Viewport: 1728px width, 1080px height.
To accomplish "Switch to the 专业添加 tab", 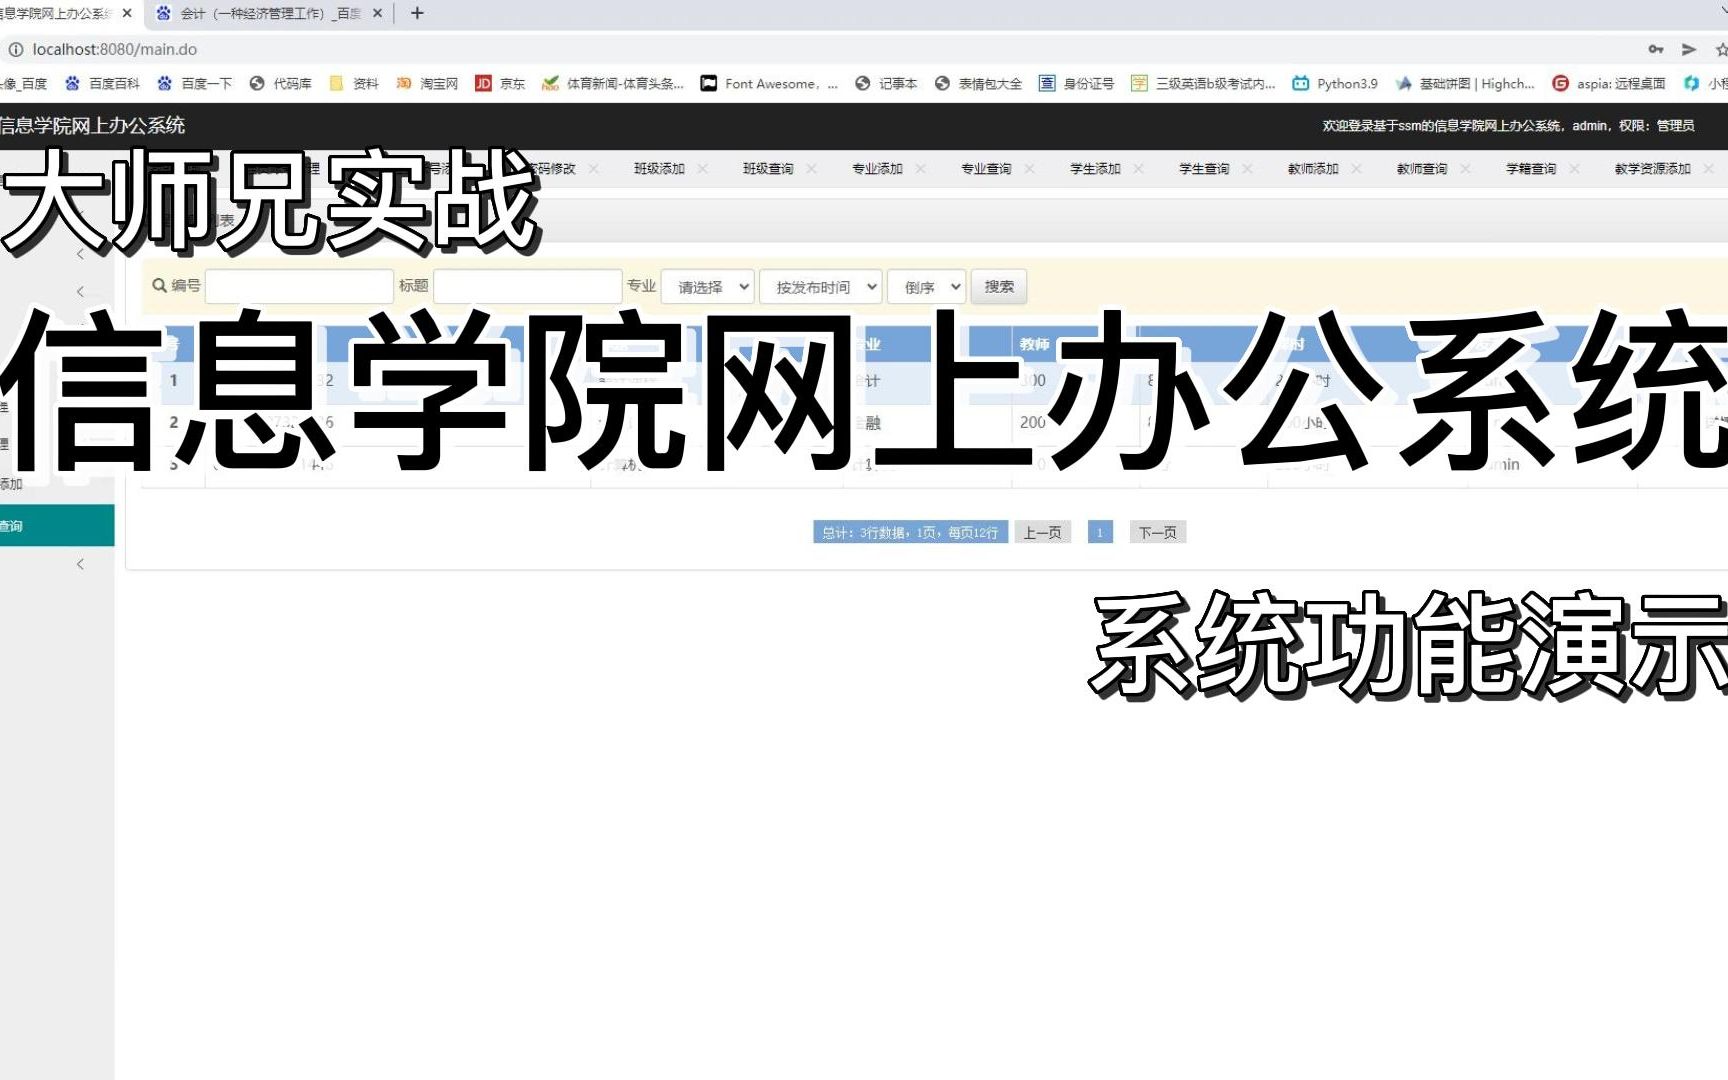I will click(877, 169).
